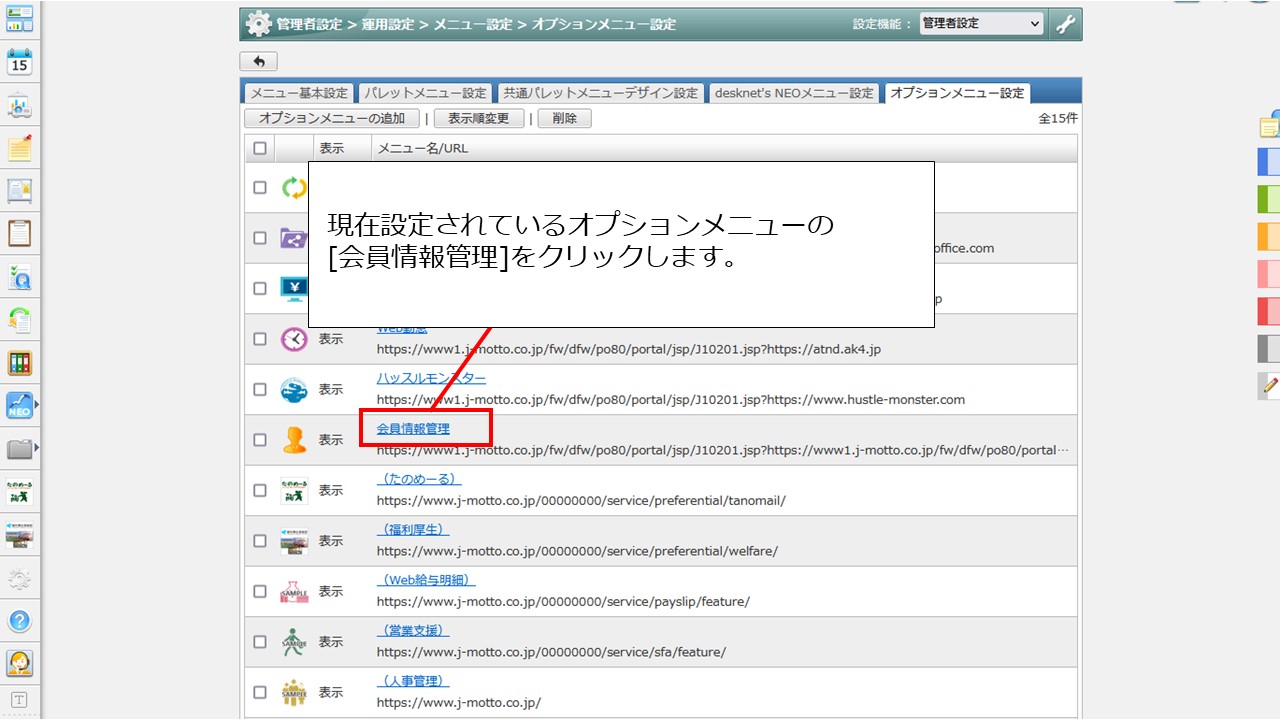Toggle the select-all checkbox in table header
This screenshot has width=1280, height=720.
(260, 148)
